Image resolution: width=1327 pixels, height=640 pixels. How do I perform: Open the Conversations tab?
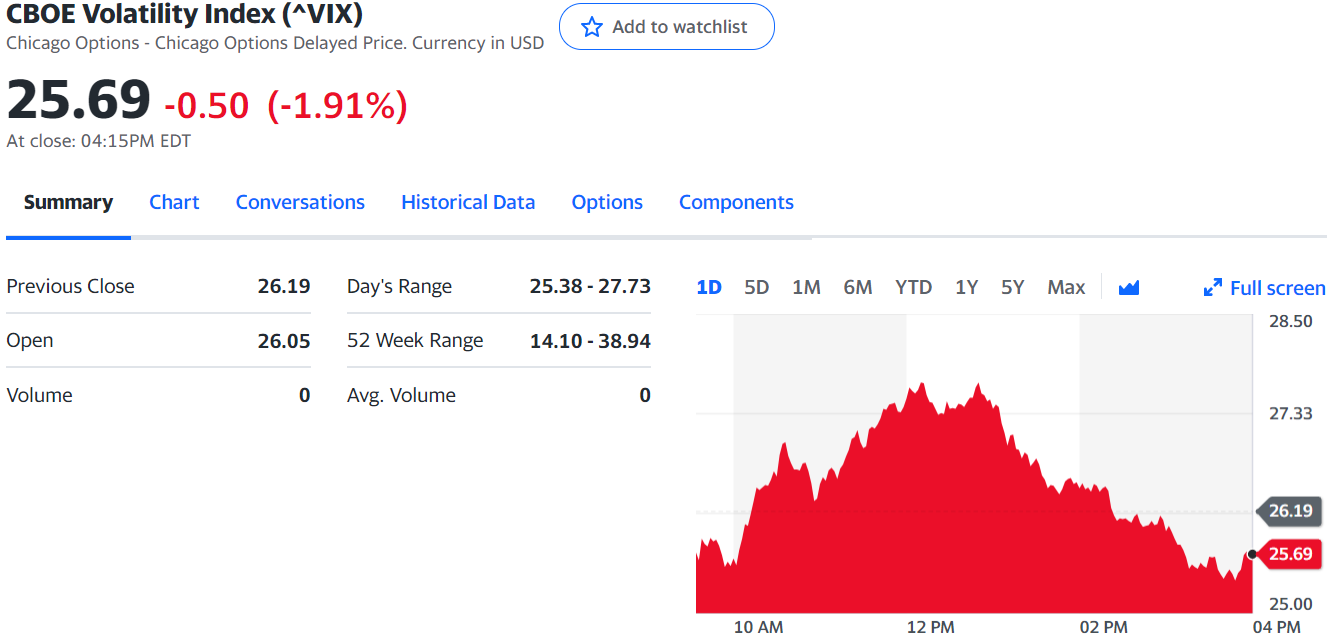pos(300,202)
